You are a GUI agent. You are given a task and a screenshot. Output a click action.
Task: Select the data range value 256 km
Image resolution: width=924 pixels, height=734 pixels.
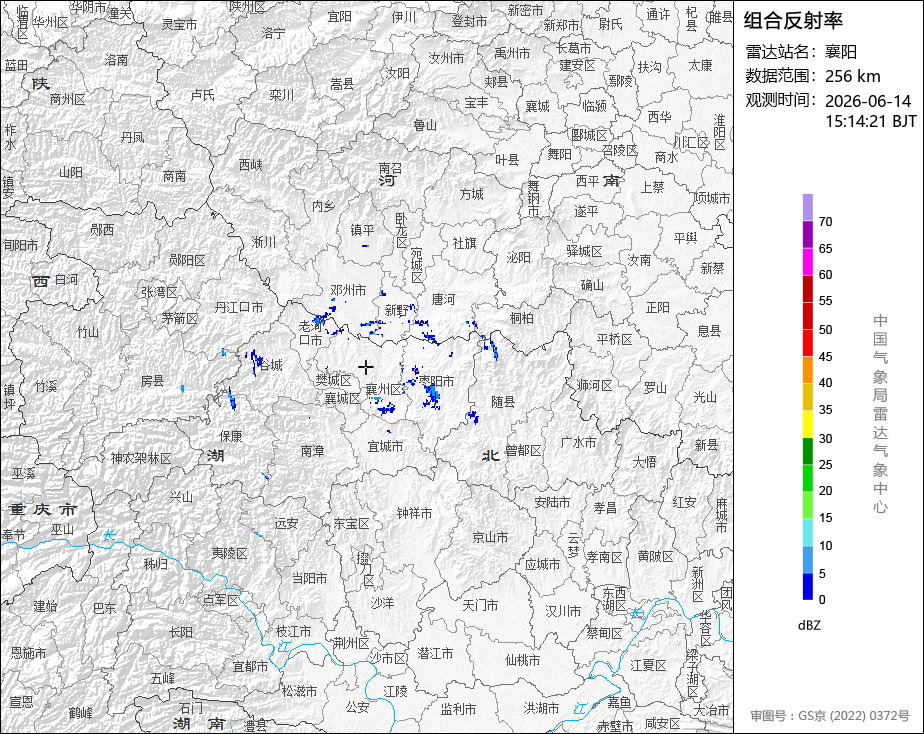pyautogui.click(x=853, y=76)
